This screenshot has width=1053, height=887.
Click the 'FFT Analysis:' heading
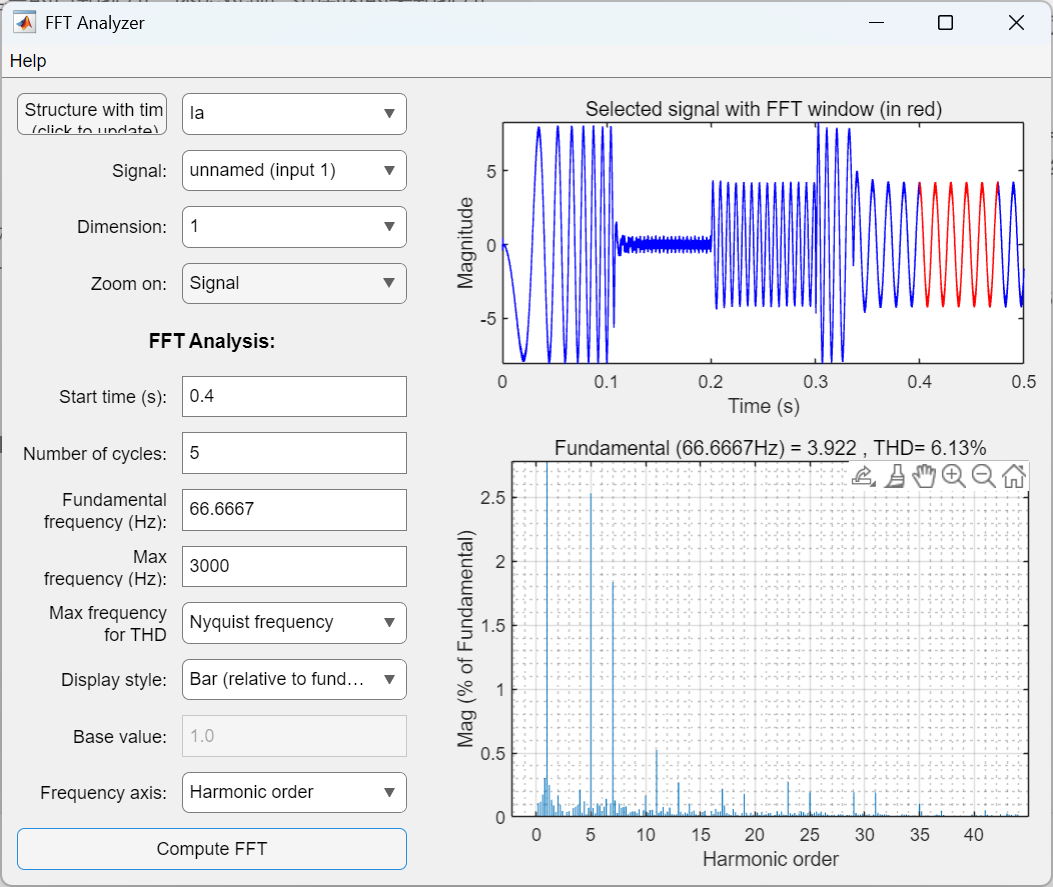pyautogui.click(x=212, y=341)
